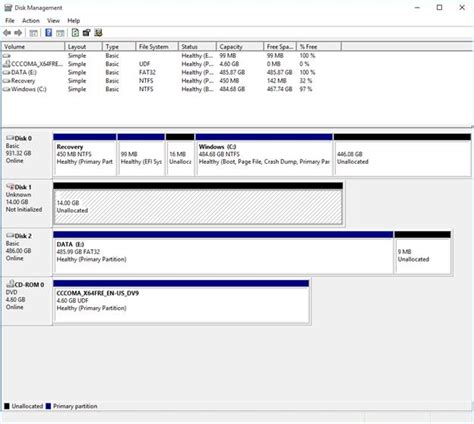Open the View menu

tap(53, 21)
